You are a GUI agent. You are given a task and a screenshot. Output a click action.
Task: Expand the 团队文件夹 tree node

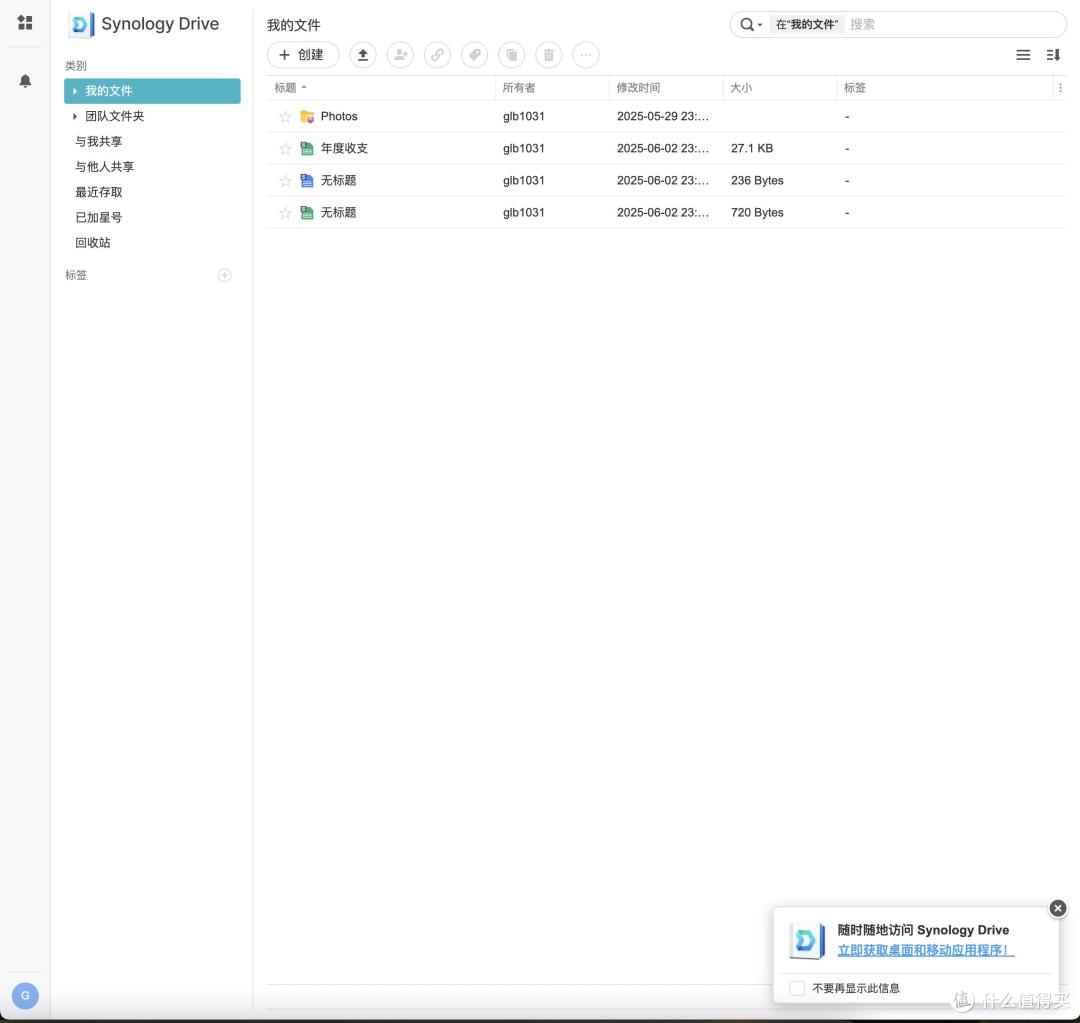(x=74, y=116)
